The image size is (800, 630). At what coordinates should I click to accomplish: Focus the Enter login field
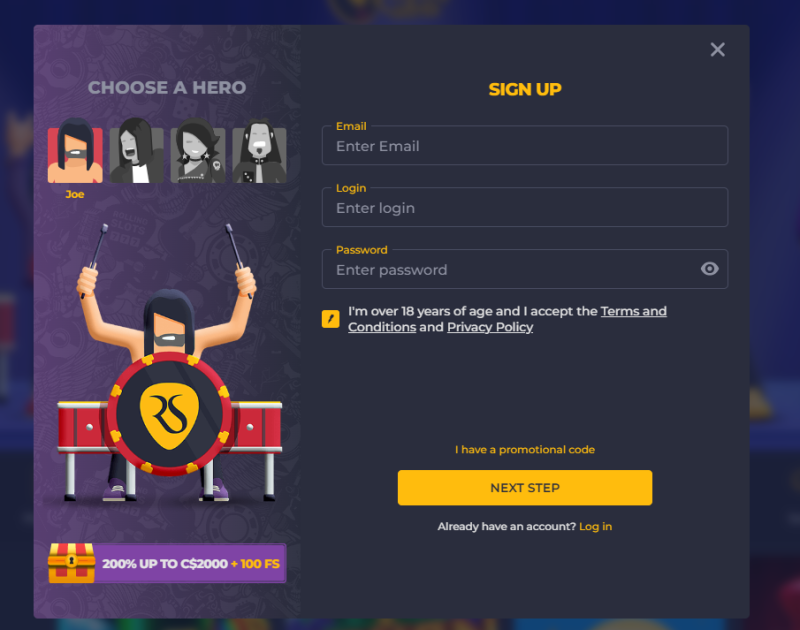click(525, 207)
